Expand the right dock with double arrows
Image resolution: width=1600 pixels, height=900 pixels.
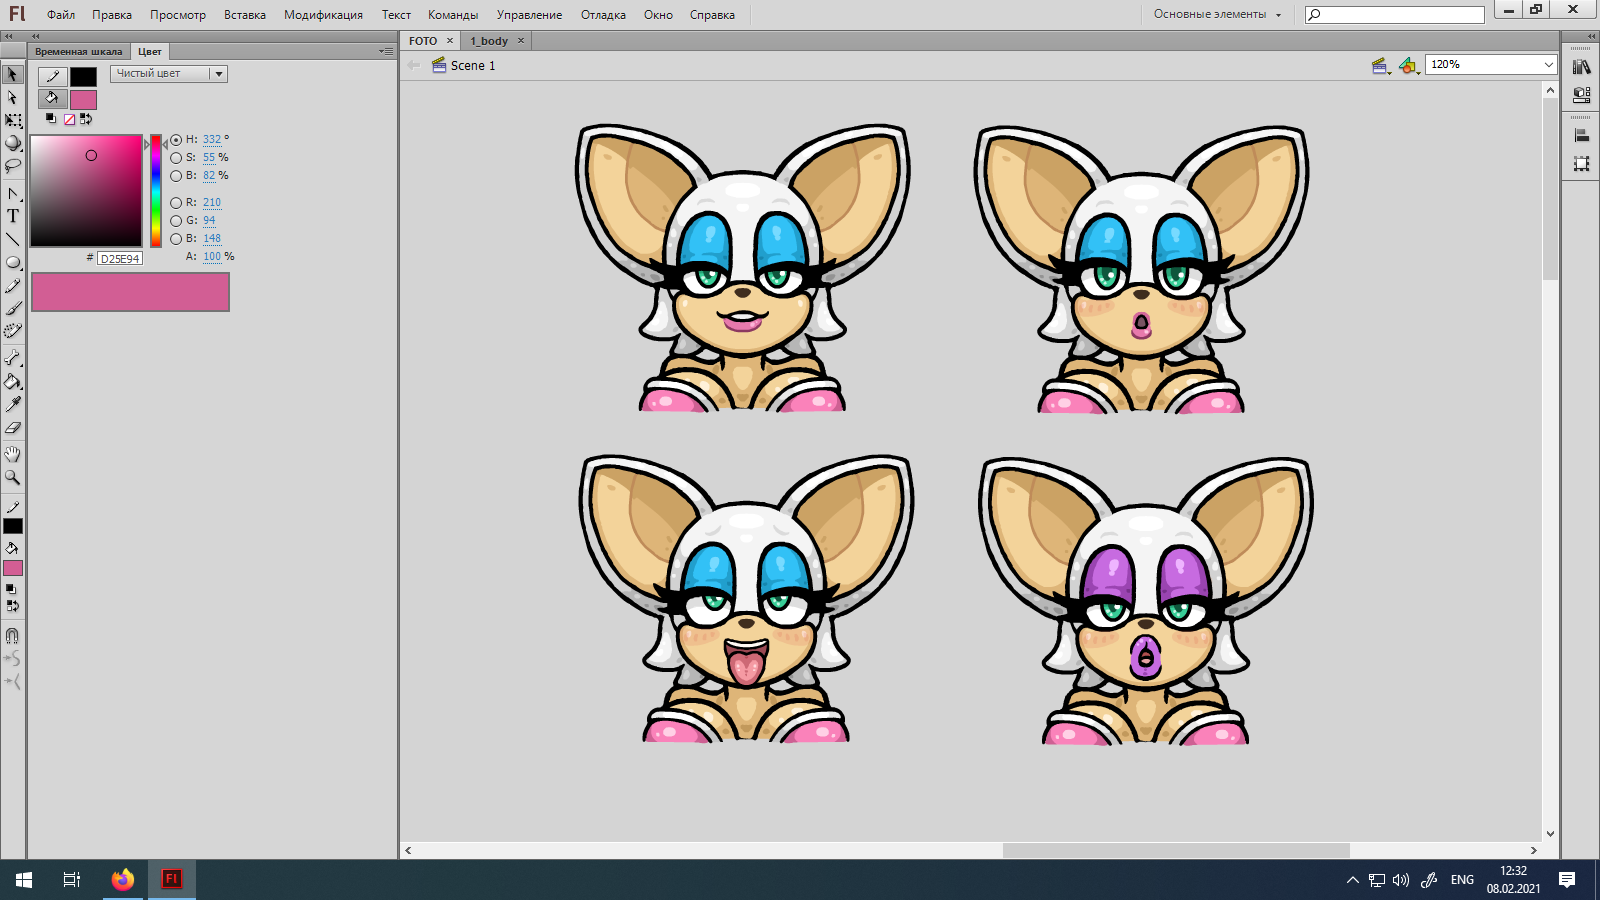click(1592, 36)
